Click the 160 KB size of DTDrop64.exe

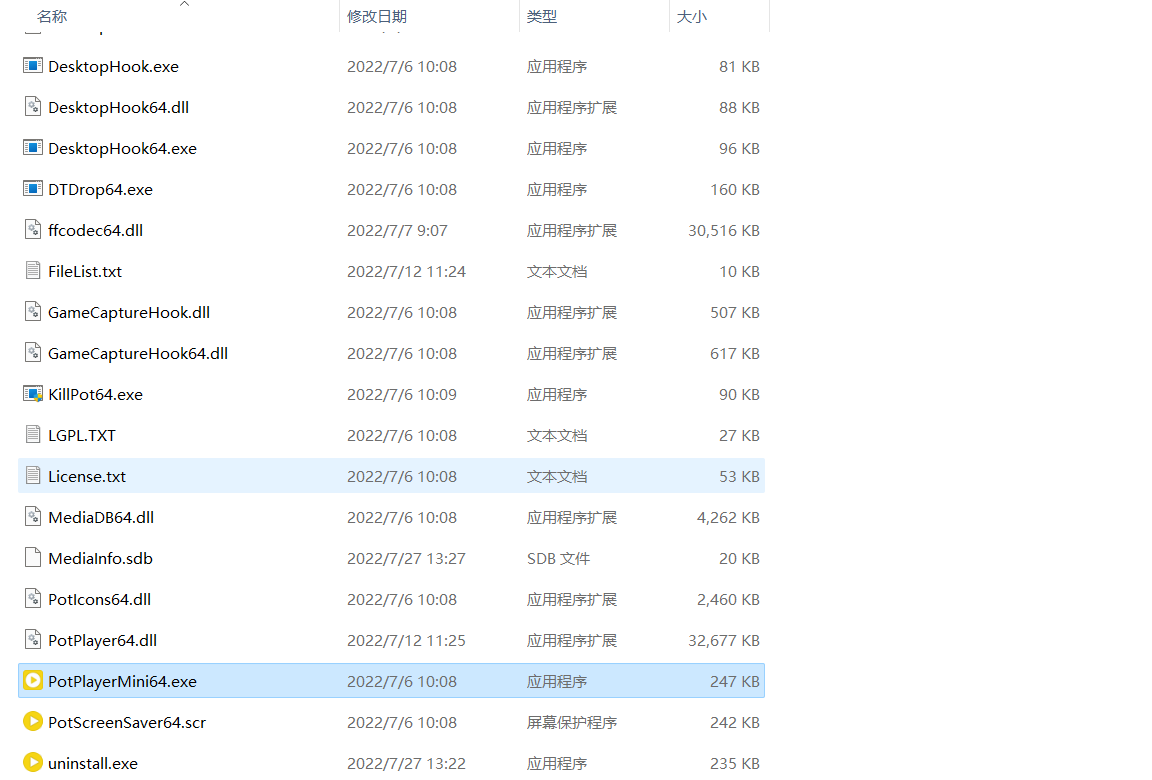tap(735, 189)
